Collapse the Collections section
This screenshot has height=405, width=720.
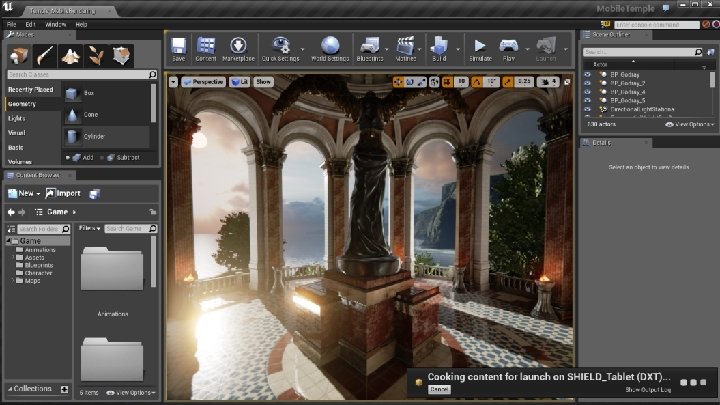[10, 388]
